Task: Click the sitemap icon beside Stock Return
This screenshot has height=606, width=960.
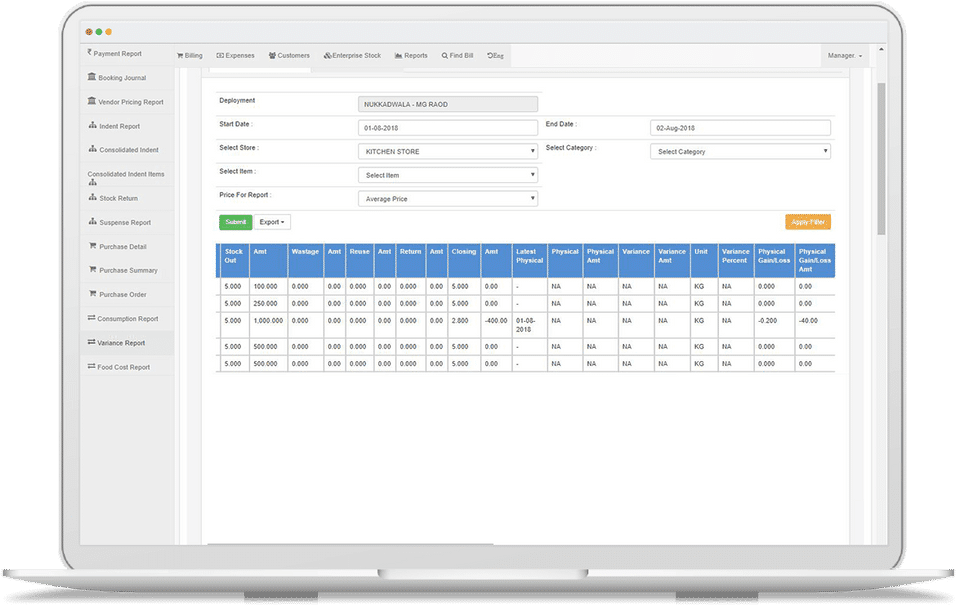Action: coord(92,197)
